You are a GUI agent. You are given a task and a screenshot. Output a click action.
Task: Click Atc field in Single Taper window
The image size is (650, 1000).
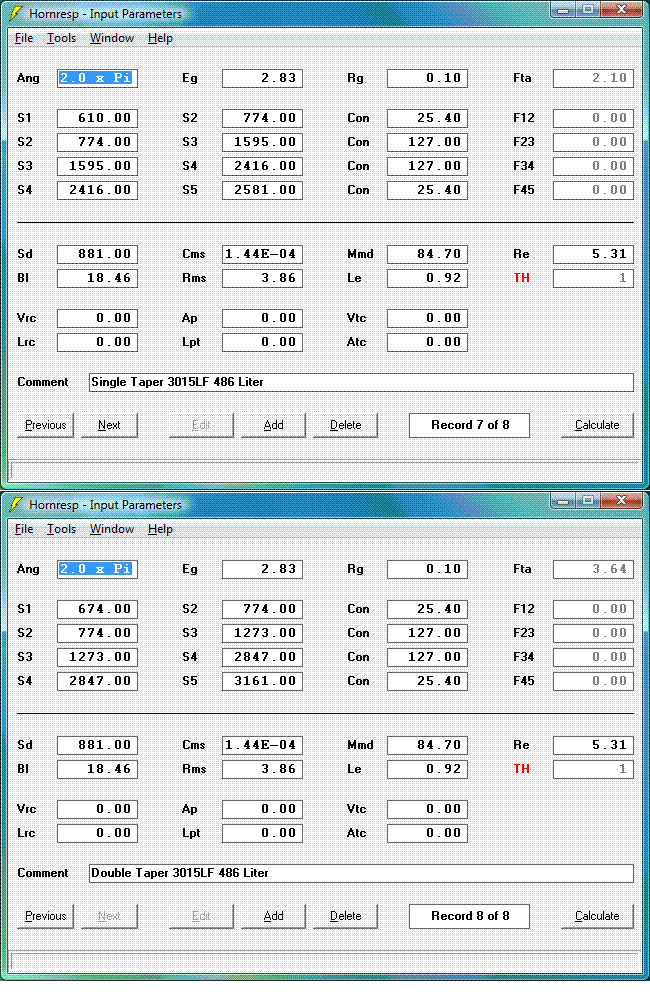click(427, 342)
